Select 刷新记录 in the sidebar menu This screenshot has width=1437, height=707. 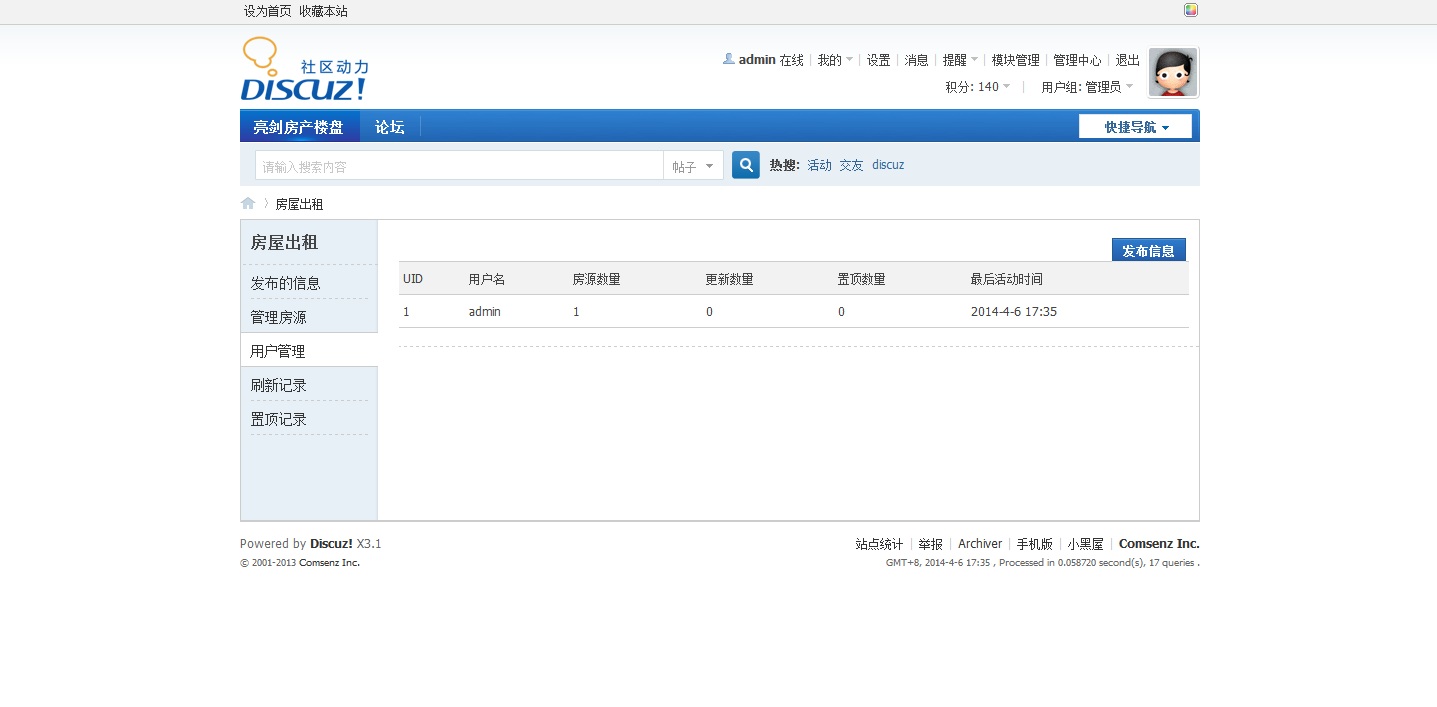(278, 385)
